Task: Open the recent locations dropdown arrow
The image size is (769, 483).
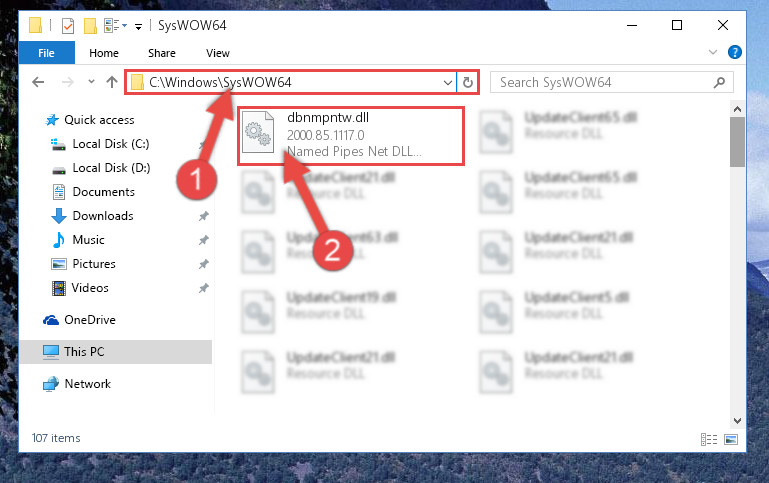Action: click(91, 82)
